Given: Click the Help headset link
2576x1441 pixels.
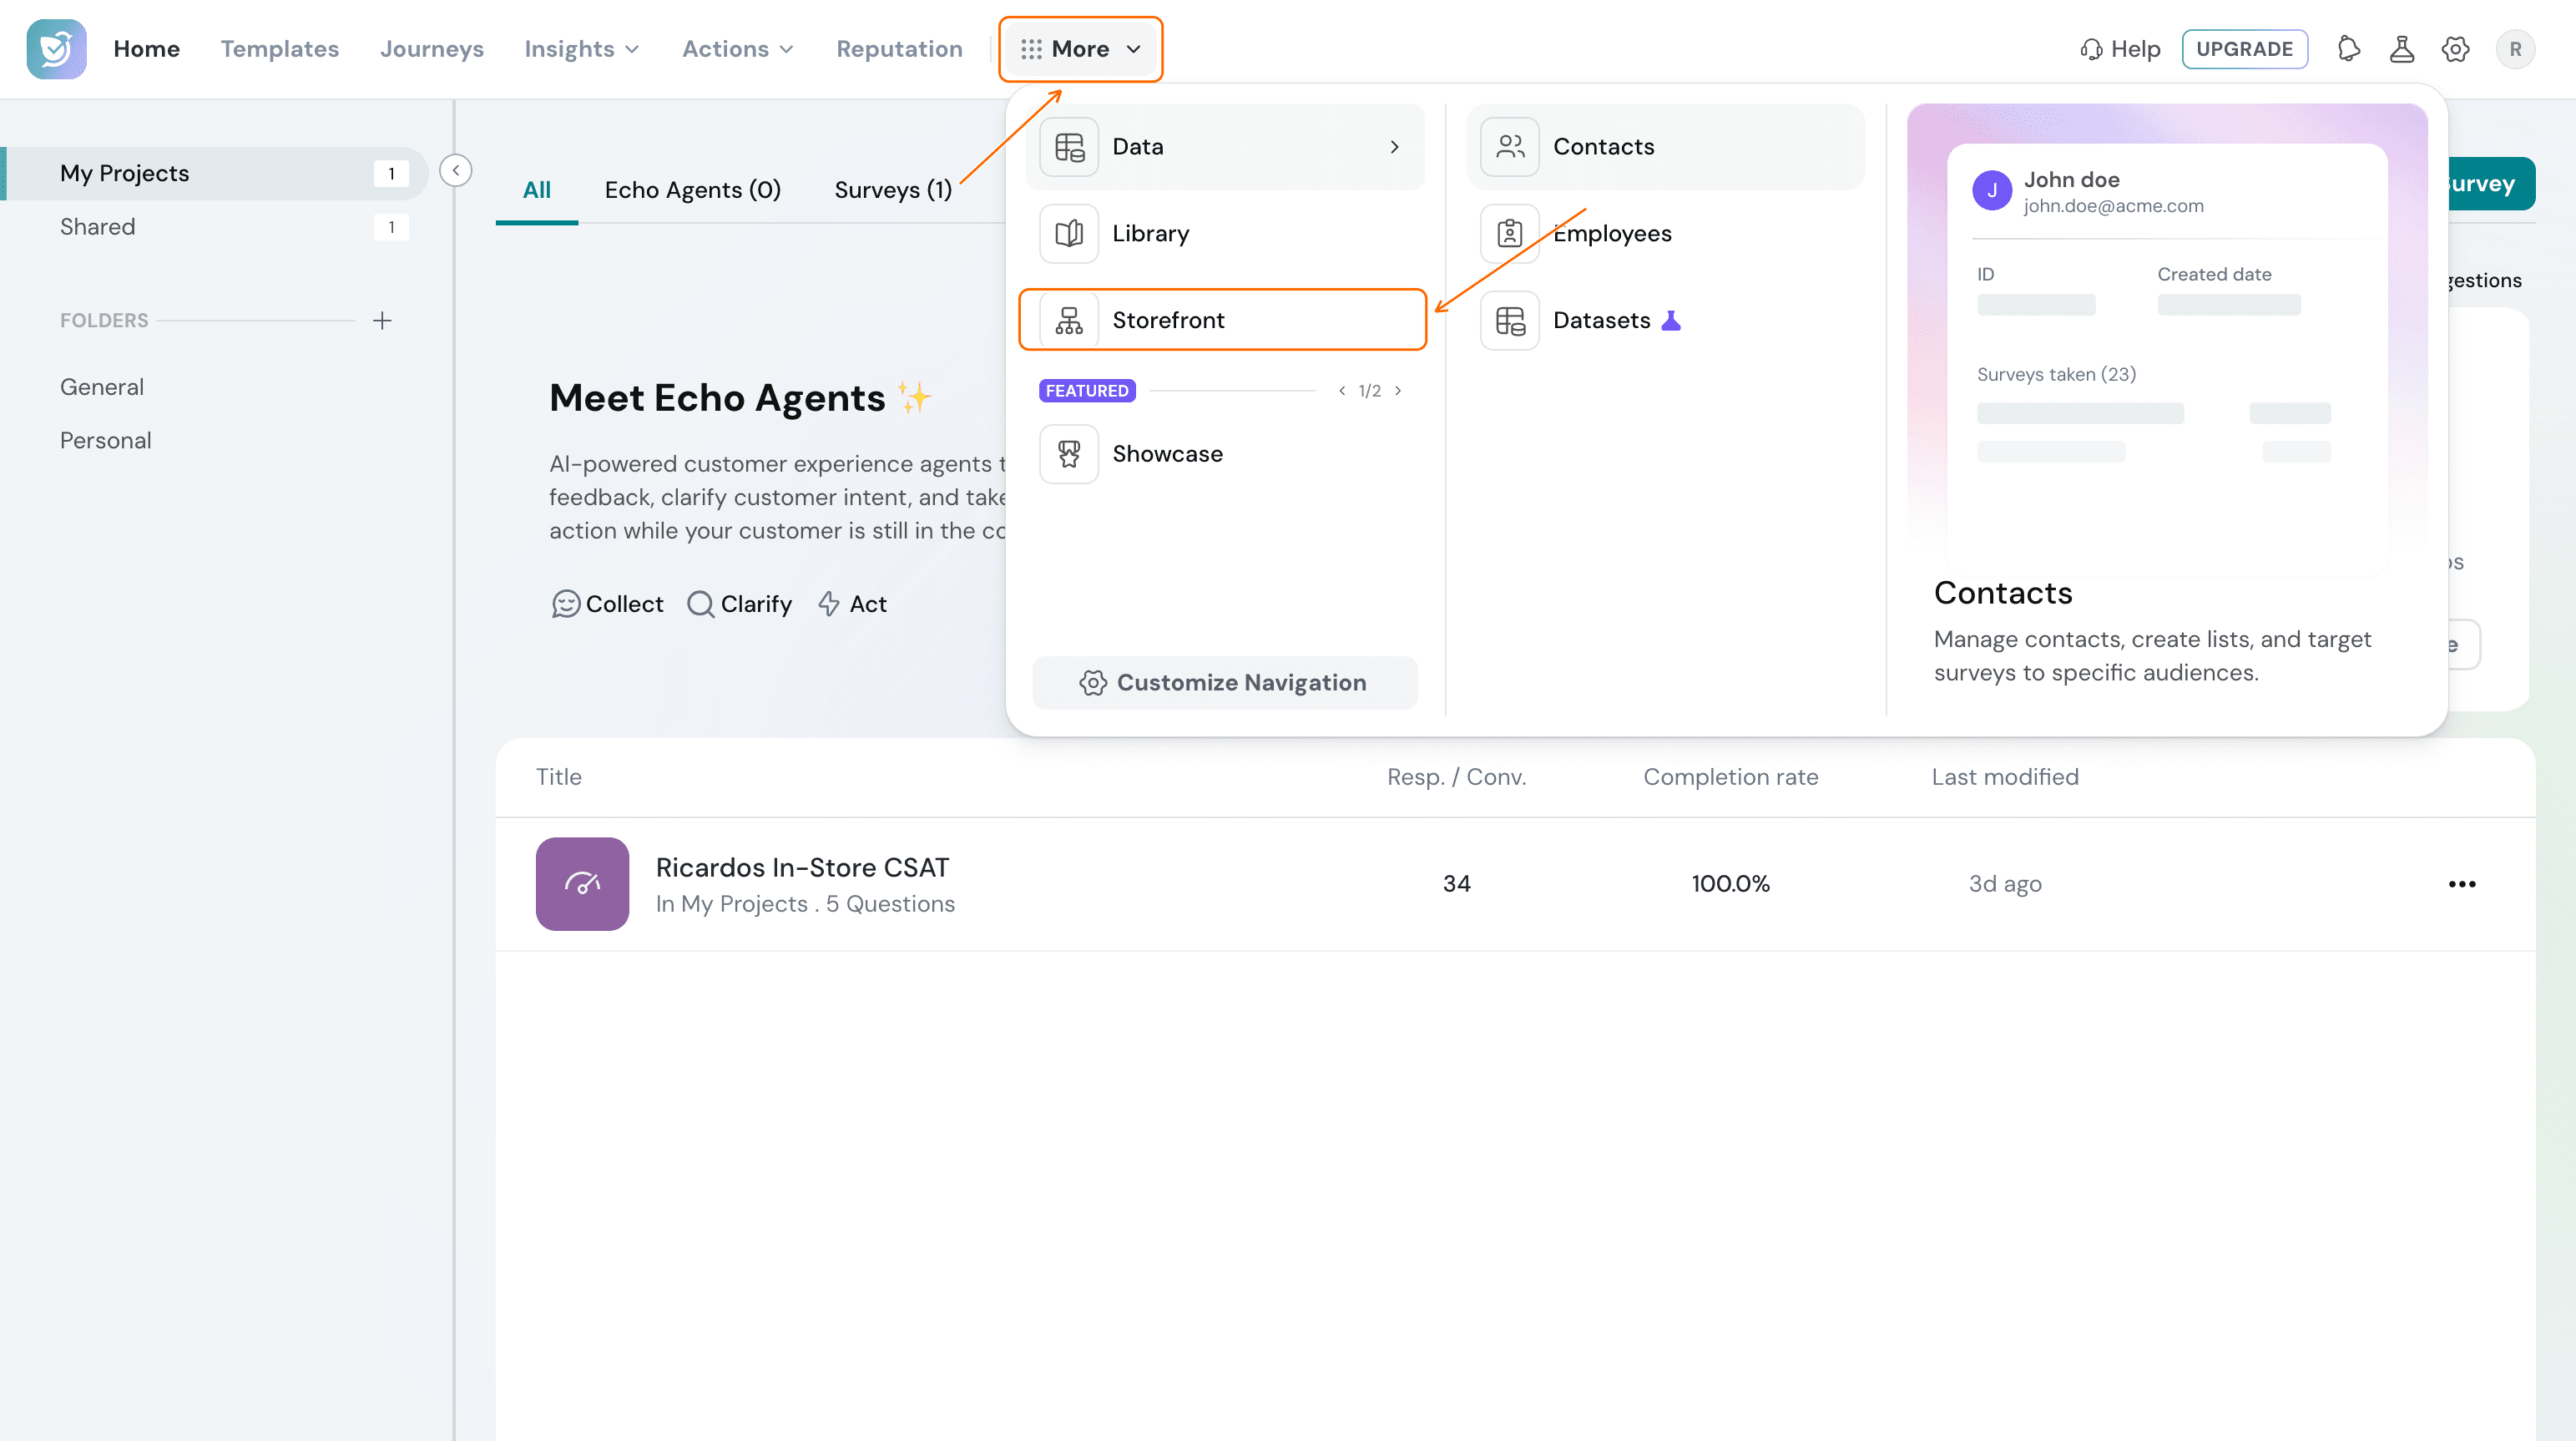Looking at the screenshot, I should [x=2120, y=49].
